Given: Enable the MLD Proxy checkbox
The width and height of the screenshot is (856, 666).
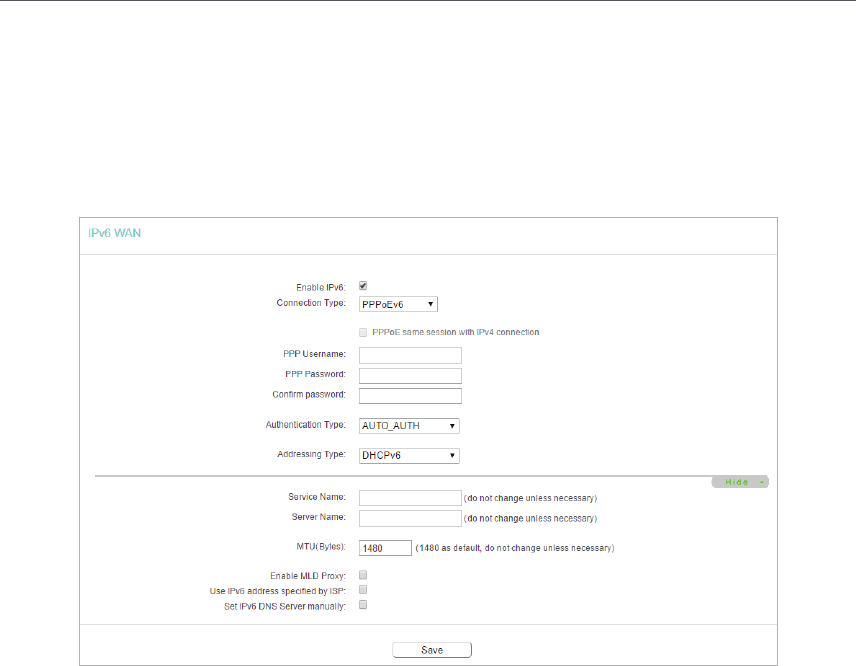Looking at the screenshot, I should pyautogui.click(x=363, y=575).
